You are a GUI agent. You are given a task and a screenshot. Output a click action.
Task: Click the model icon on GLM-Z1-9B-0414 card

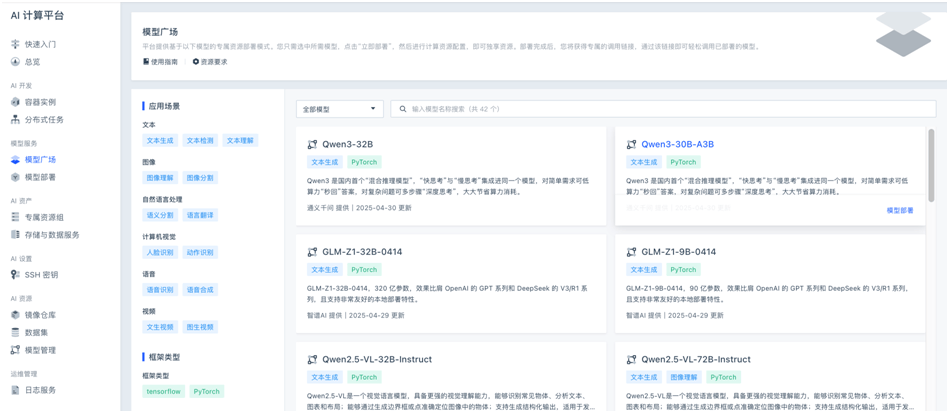point(631,252)
